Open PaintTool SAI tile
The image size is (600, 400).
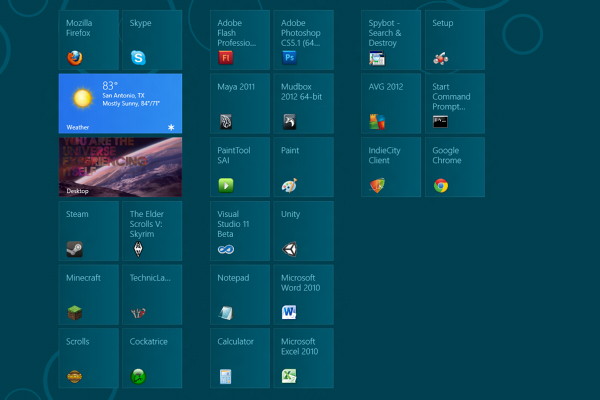[240, 167]
